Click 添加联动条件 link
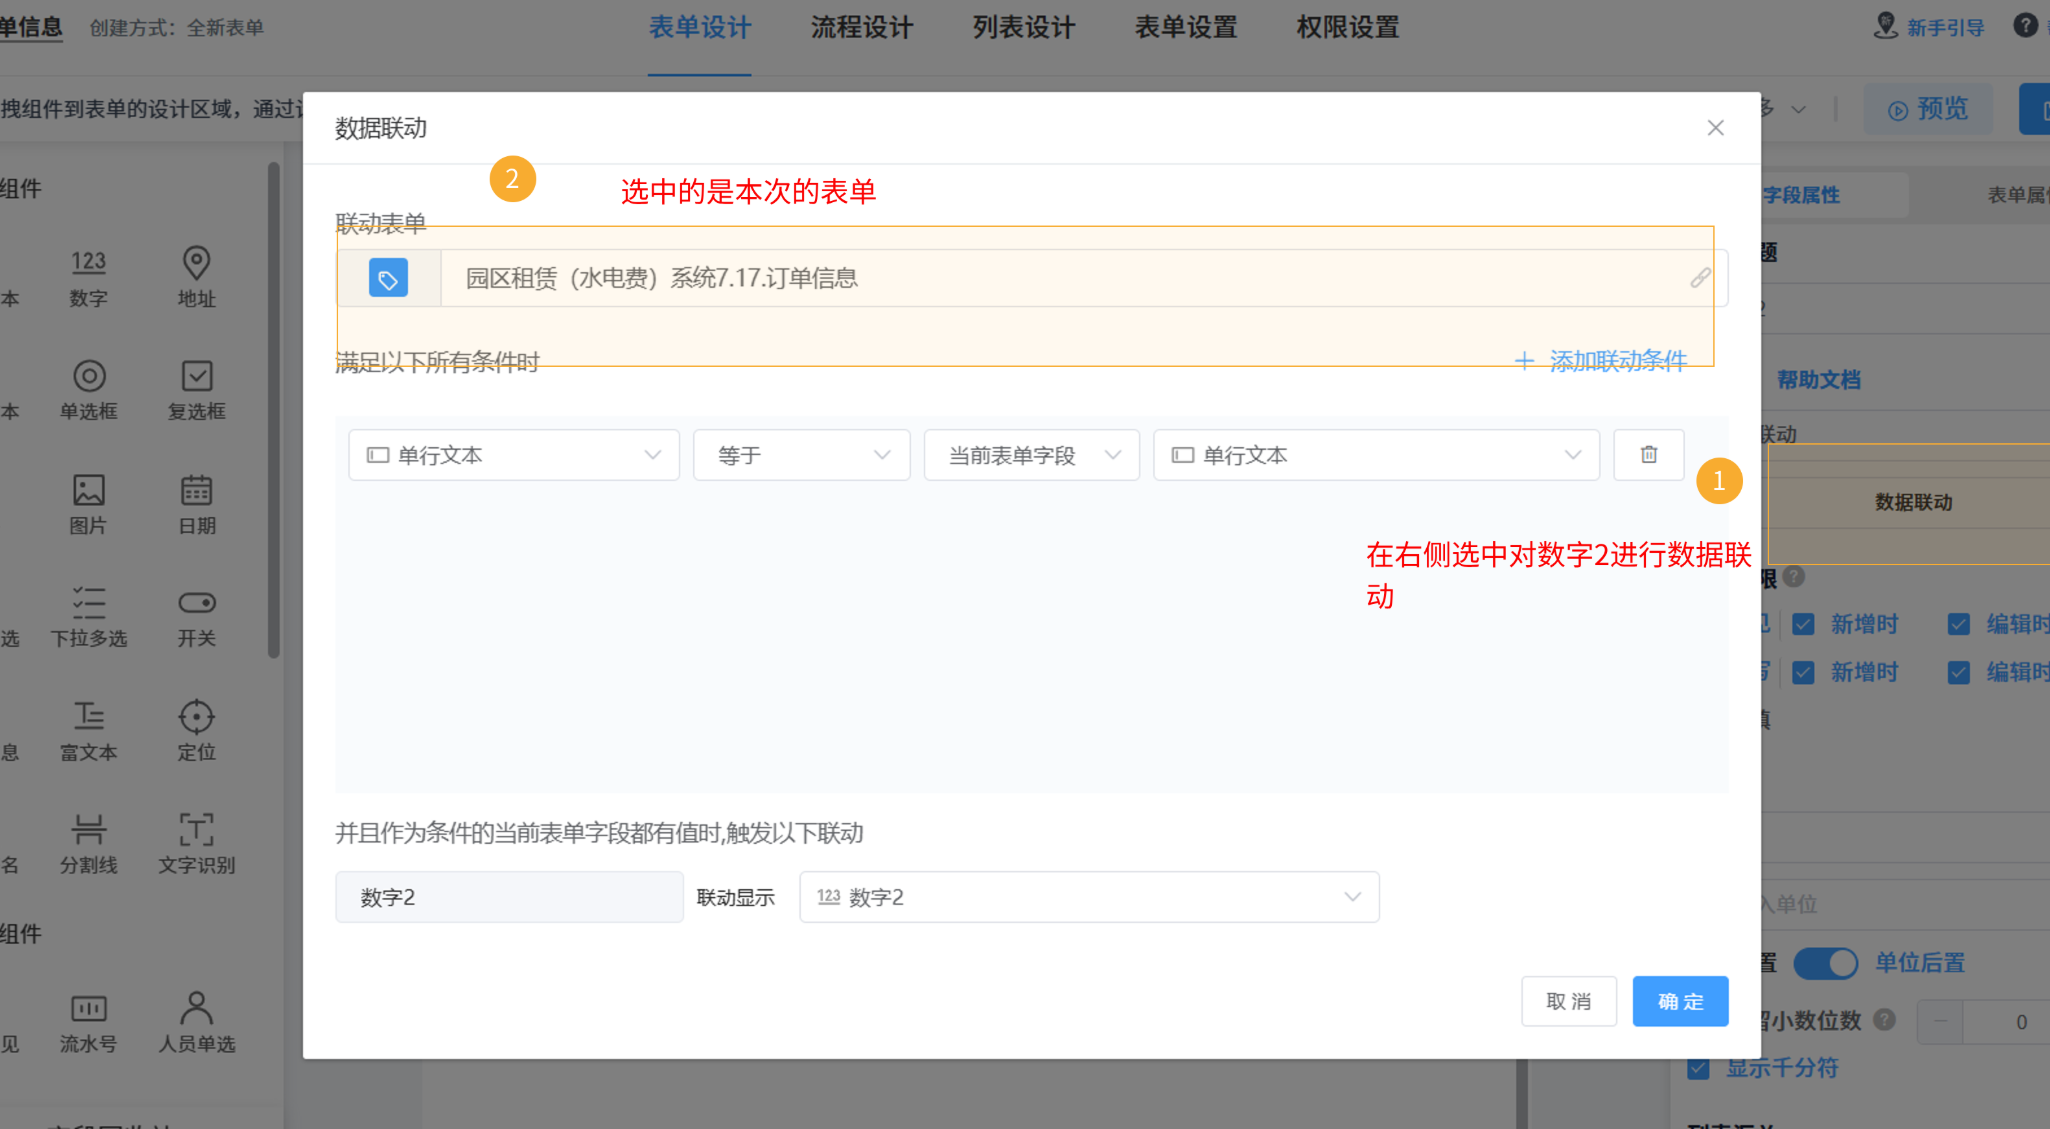Viewport: 2050px width, 1129px height. [1600, 360]
